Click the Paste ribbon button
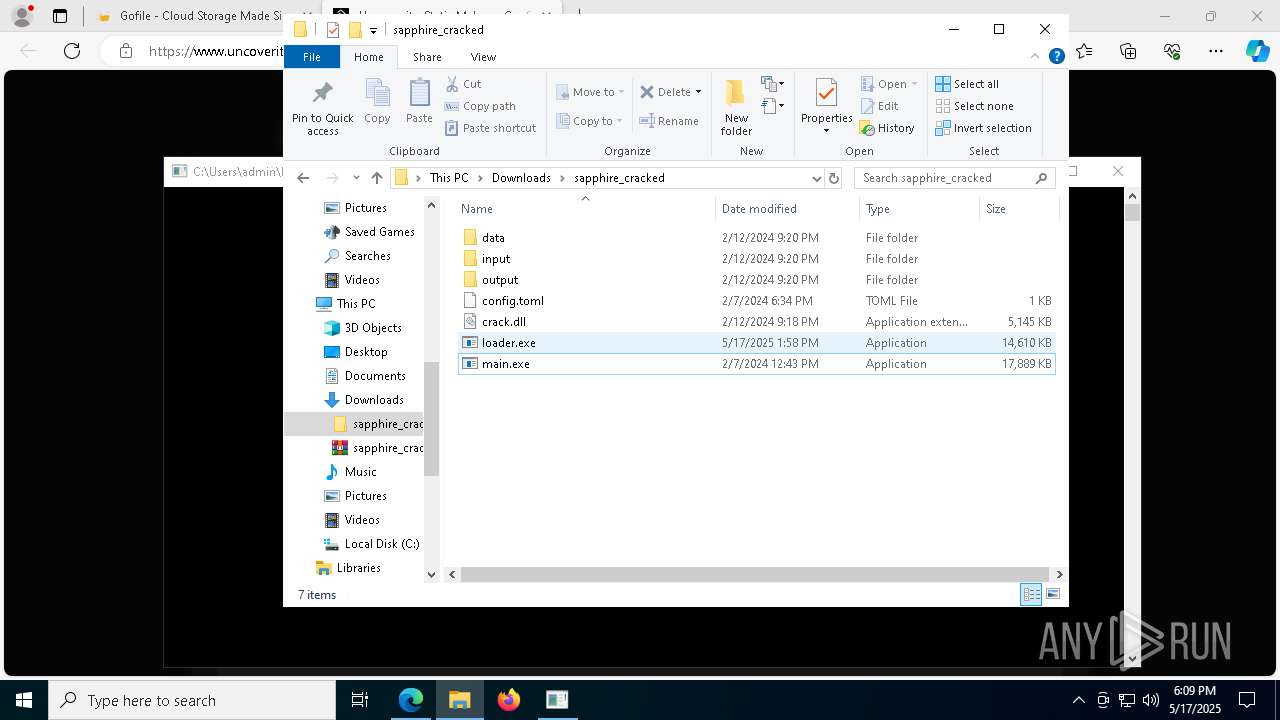The width and height of the screenshot is (1280, 720). pyautogui.click(x=419, y=103)
